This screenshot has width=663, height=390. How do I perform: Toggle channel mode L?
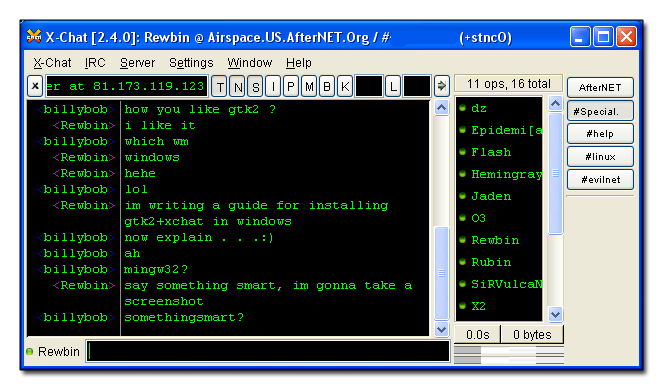pos(393,87)
